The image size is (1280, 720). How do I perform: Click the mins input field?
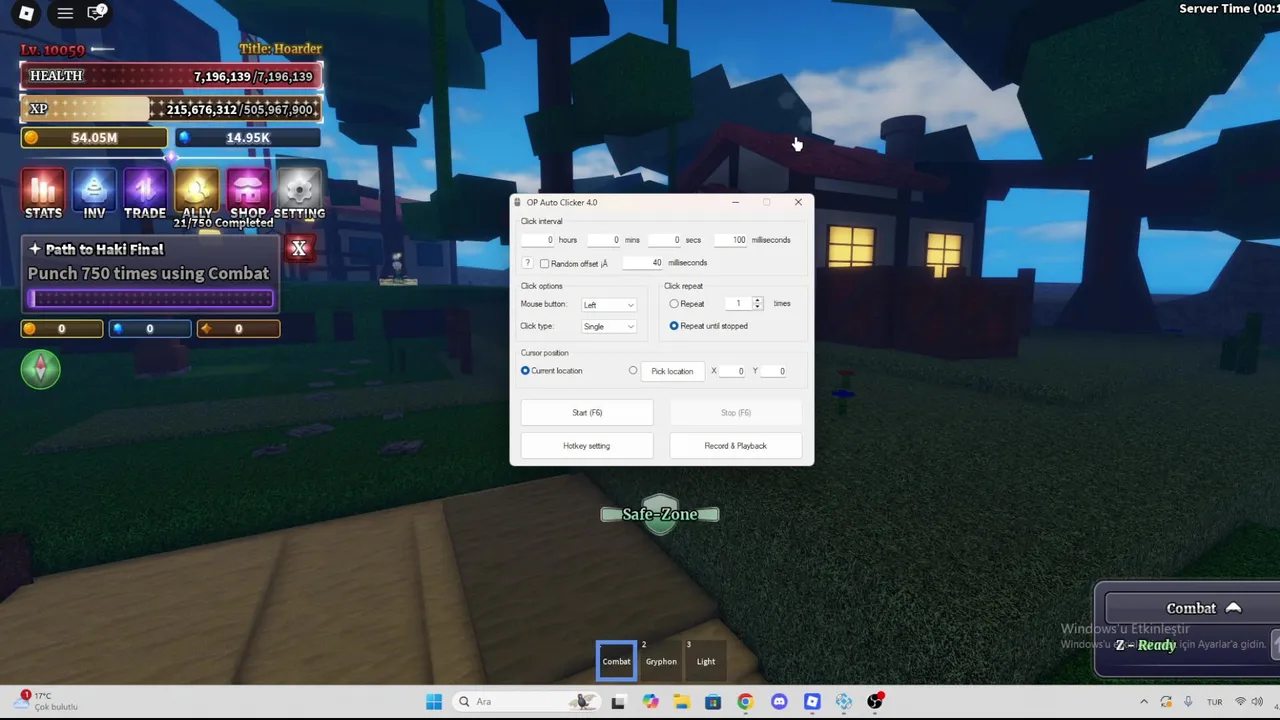[604, 240]
